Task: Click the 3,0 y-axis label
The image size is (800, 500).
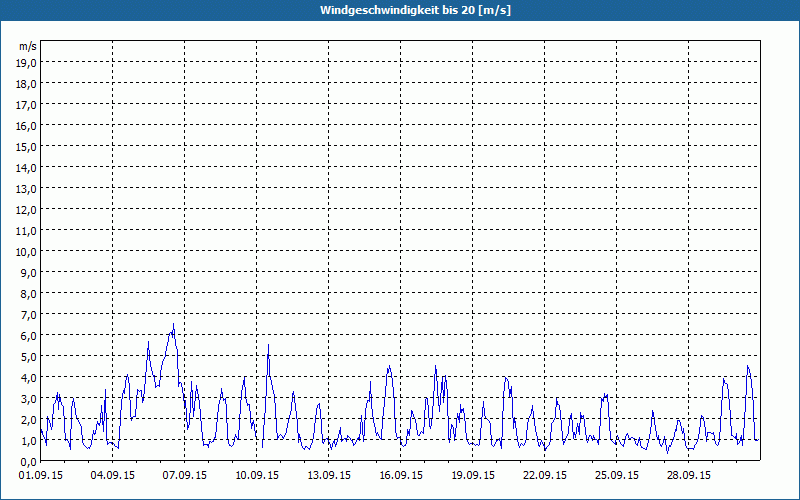Action: pos(29,399)
